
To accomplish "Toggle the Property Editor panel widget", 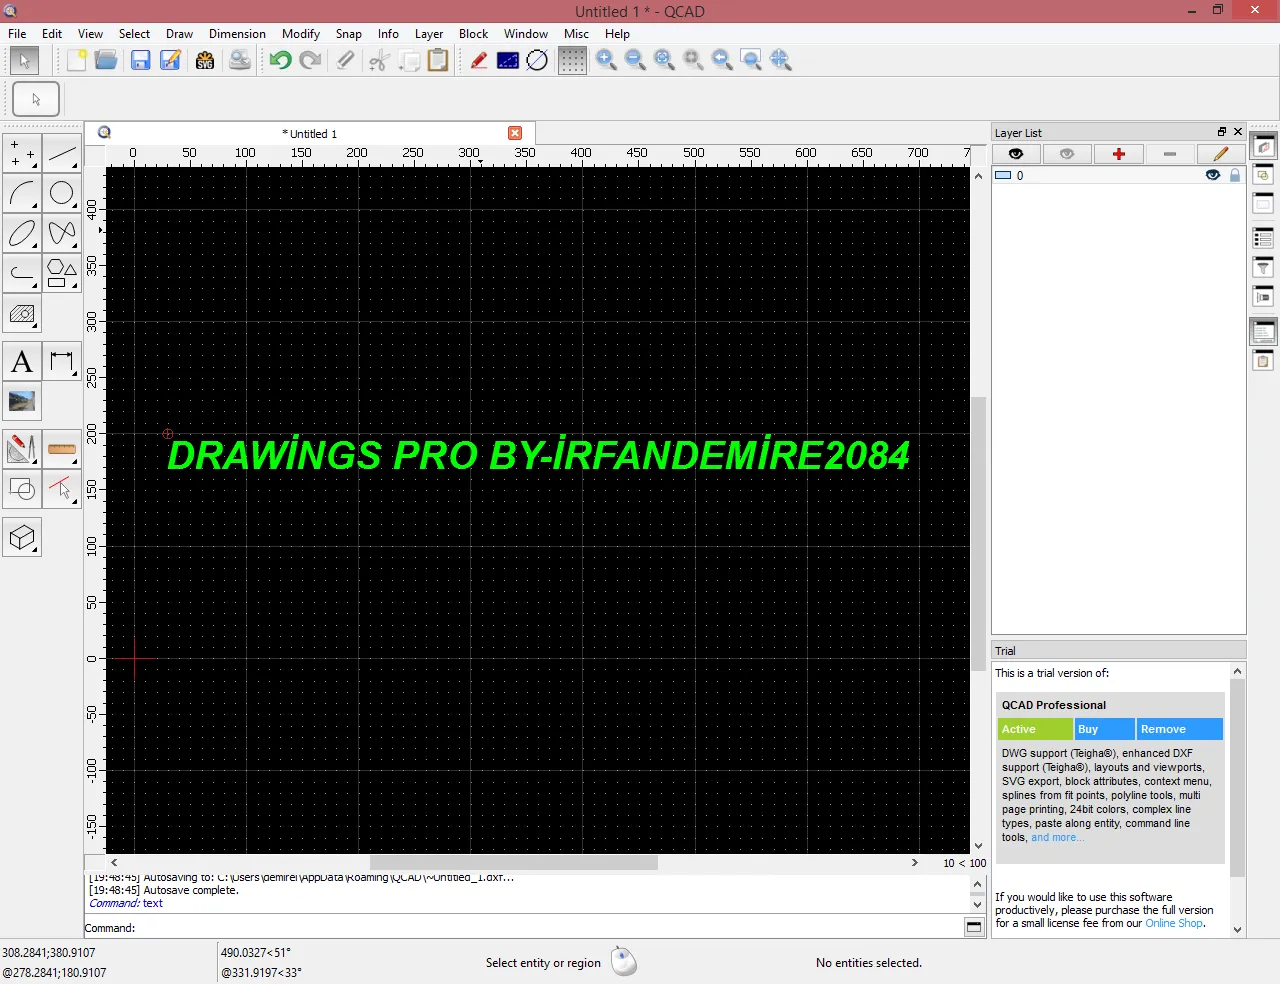I will (x=1264, y=238).
